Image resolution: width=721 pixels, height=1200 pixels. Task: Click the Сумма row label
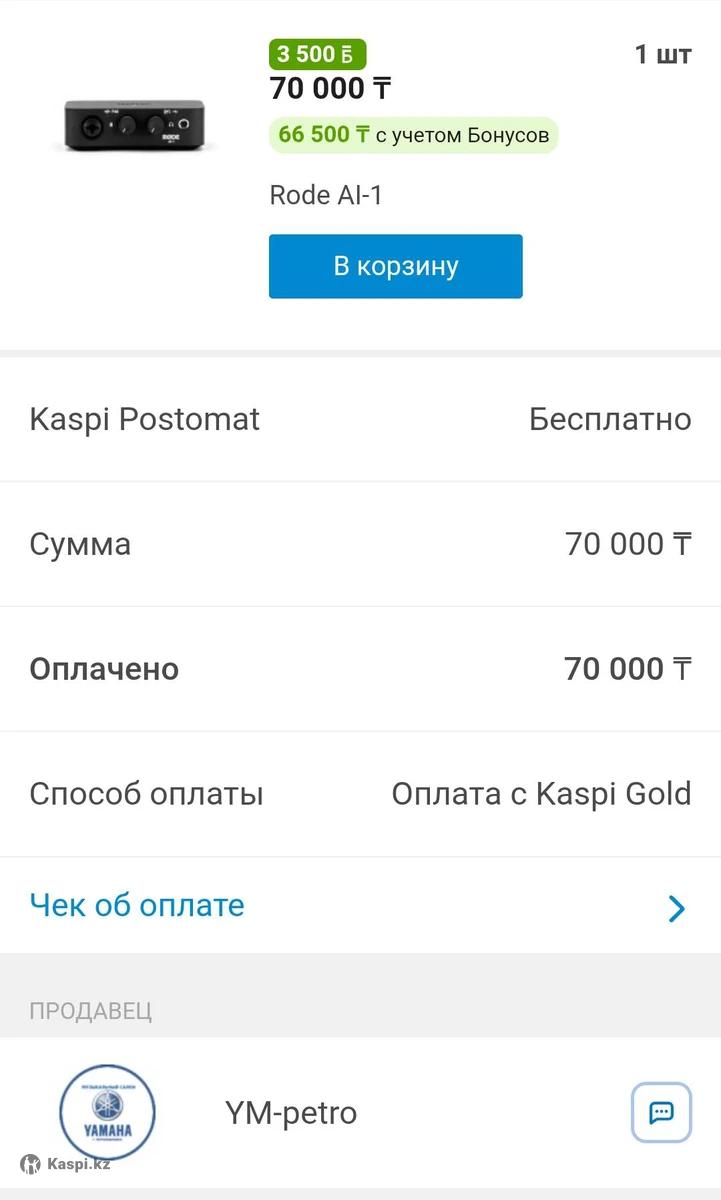[80, 544]
